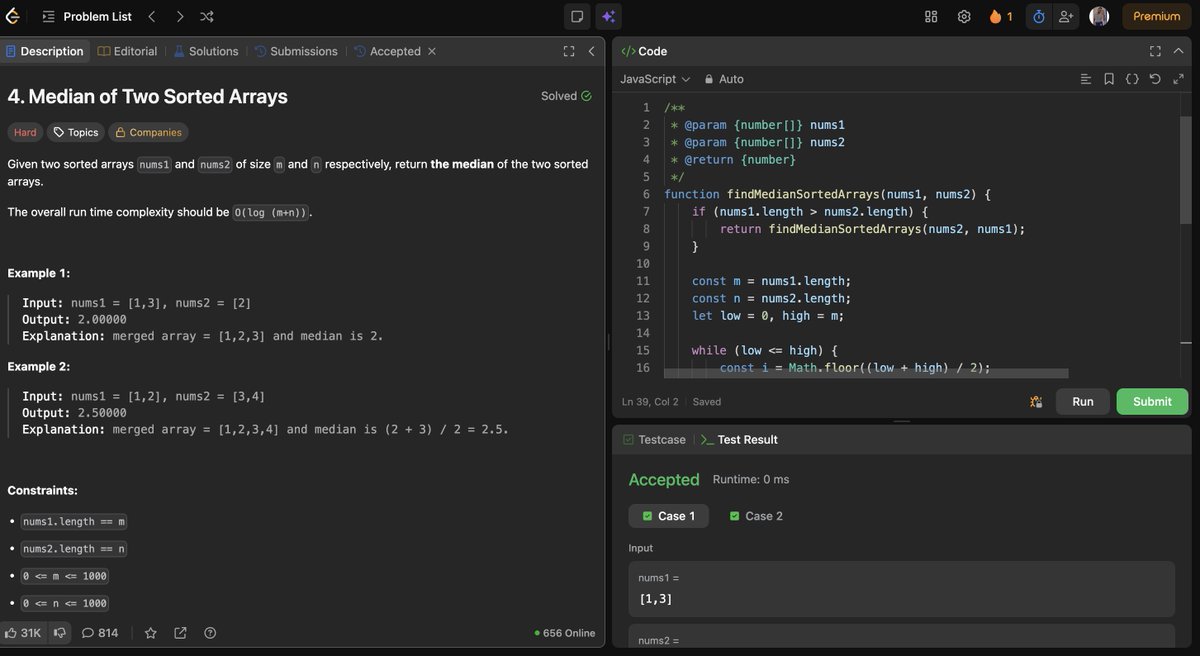Go to previous problem arrow
1200x656 pixels.
[152, 16]
